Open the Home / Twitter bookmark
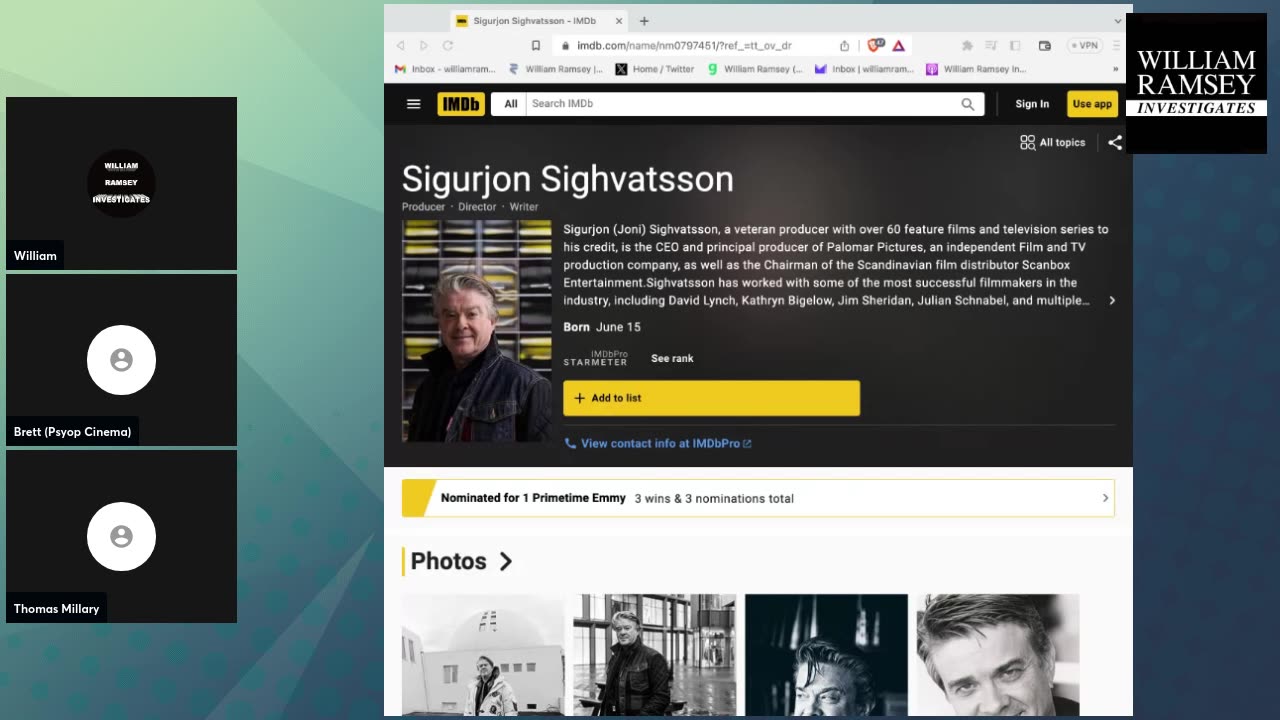 [655, 69]
